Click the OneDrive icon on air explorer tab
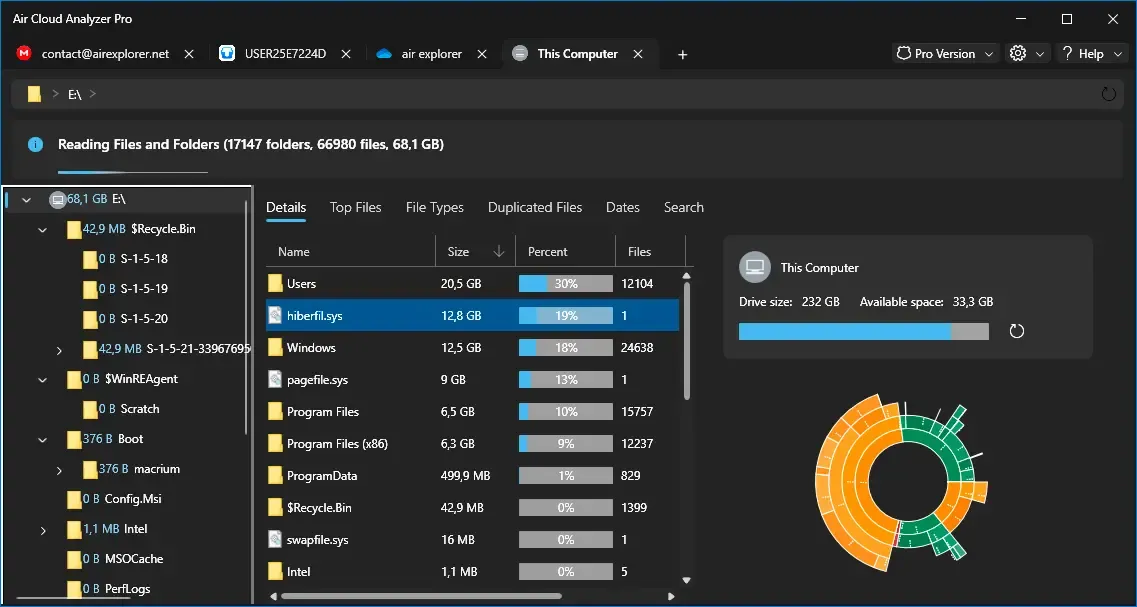Viewport: 1137px width, 607px height. pos(384,54)
